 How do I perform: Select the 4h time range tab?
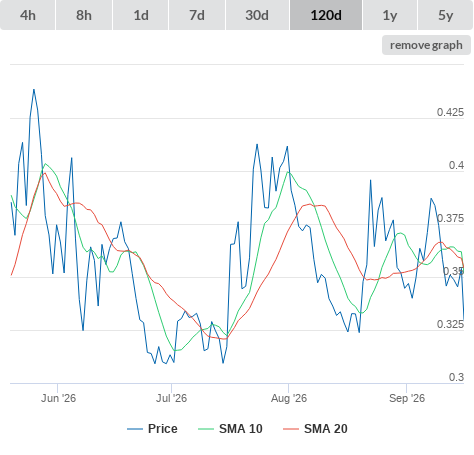tap(28, 15)
